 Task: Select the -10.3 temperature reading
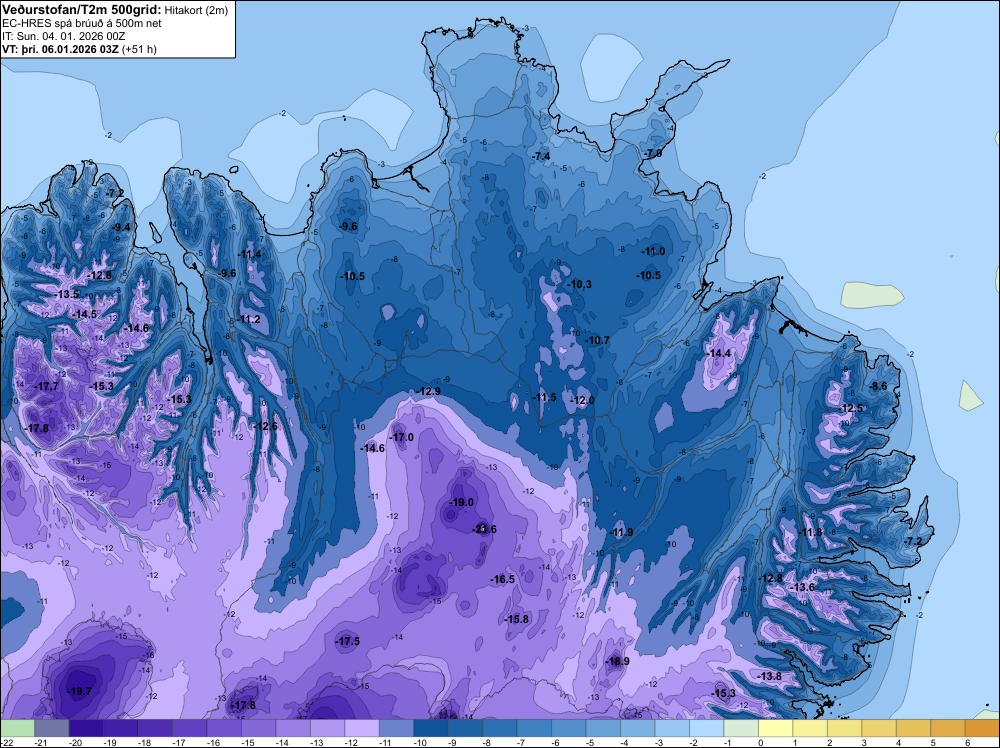coord(579,284)
